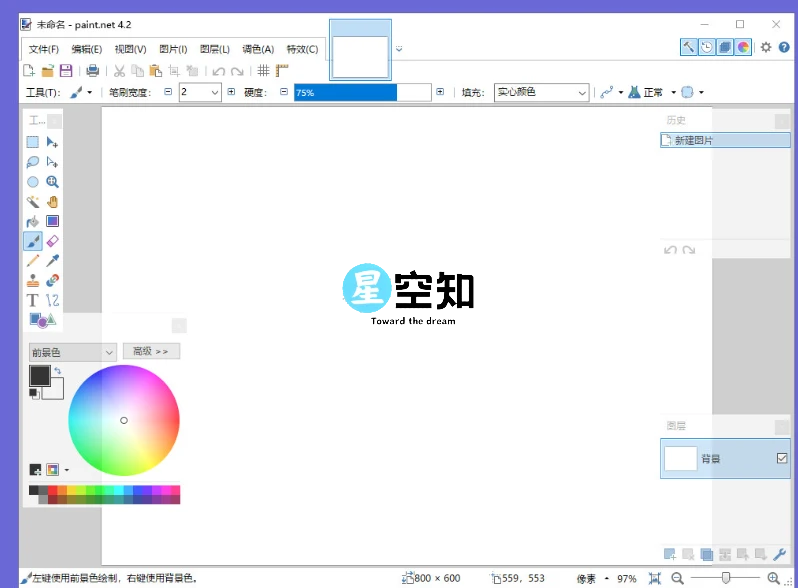Select the Rectangle Select tool
This screenshot has height=588, width=798.
(x=33, y=142)
